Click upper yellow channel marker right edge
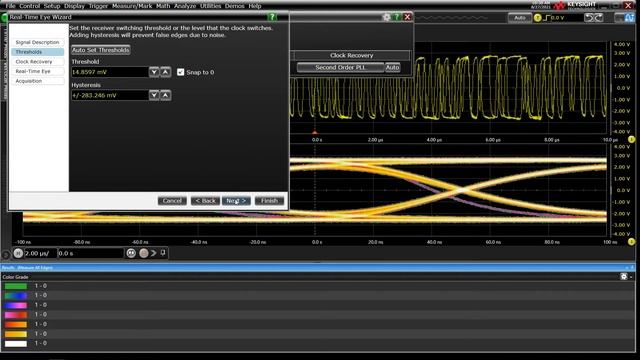The height and width of the screenshot is (360, 640). pyautogui.click(x=631, y=140)
